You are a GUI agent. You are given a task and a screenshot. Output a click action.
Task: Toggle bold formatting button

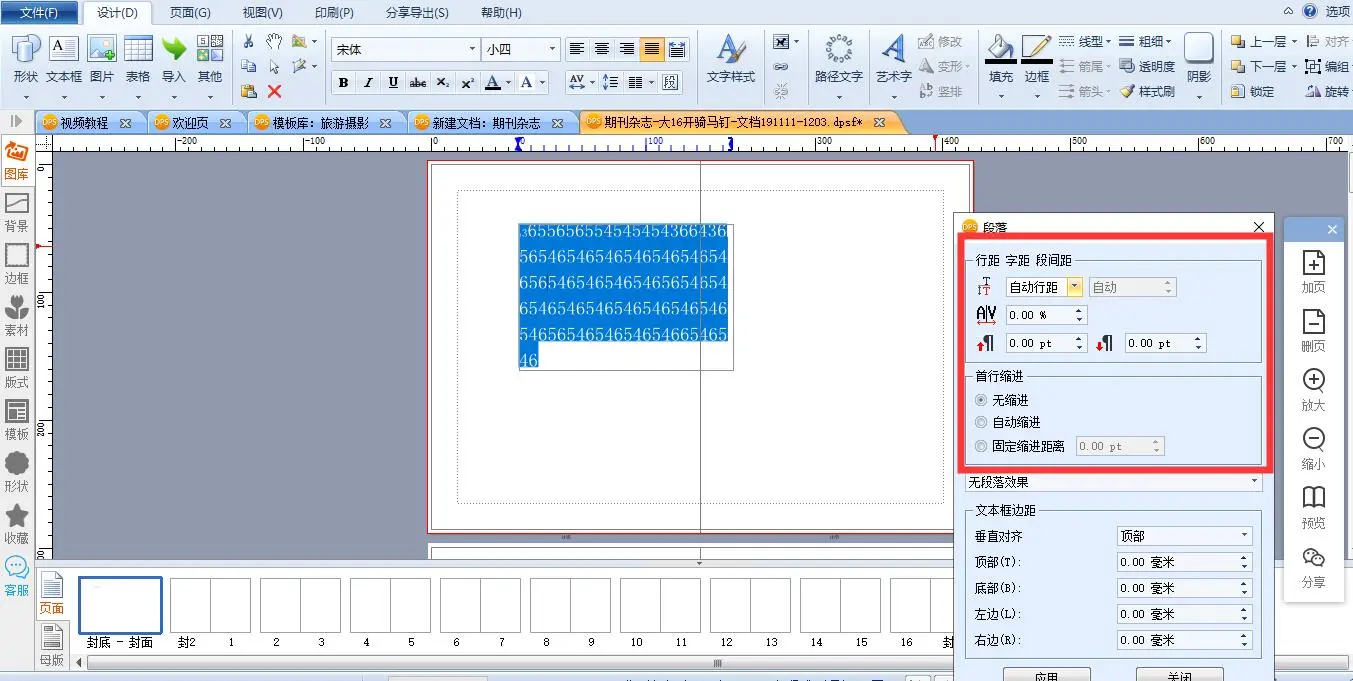pos(343,83)
